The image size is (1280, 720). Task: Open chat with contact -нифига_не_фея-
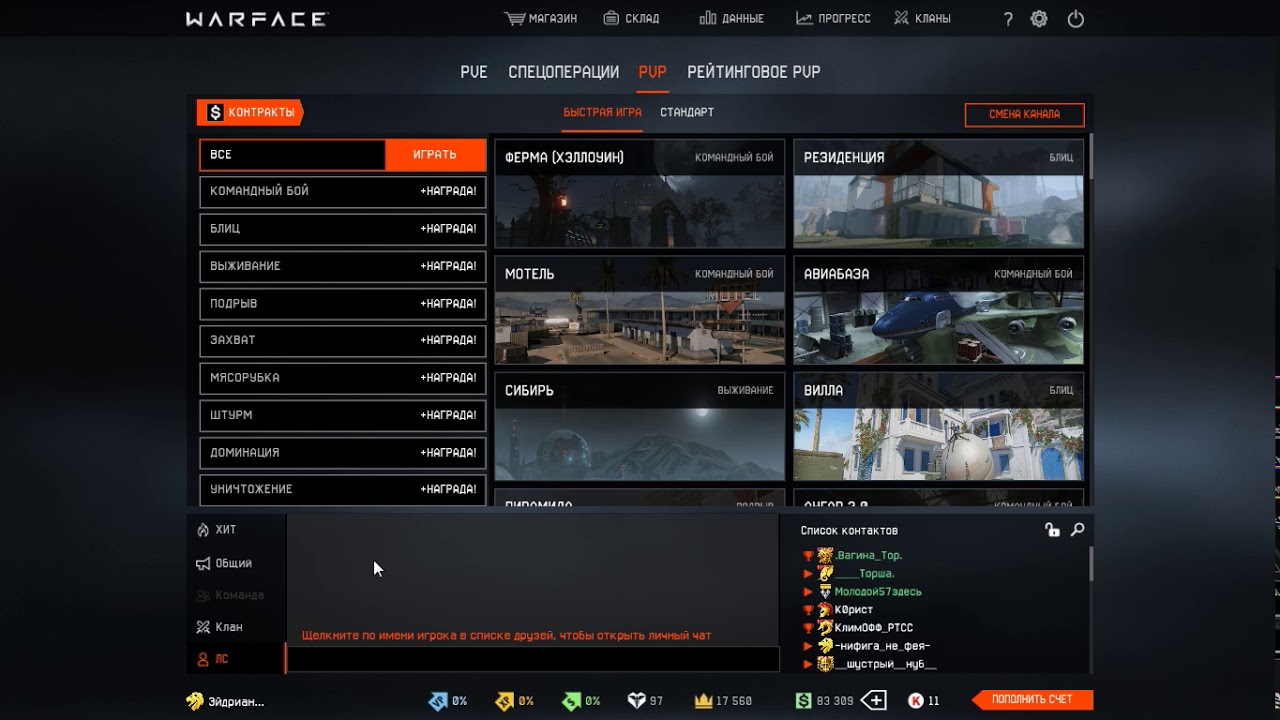(882, 646)
